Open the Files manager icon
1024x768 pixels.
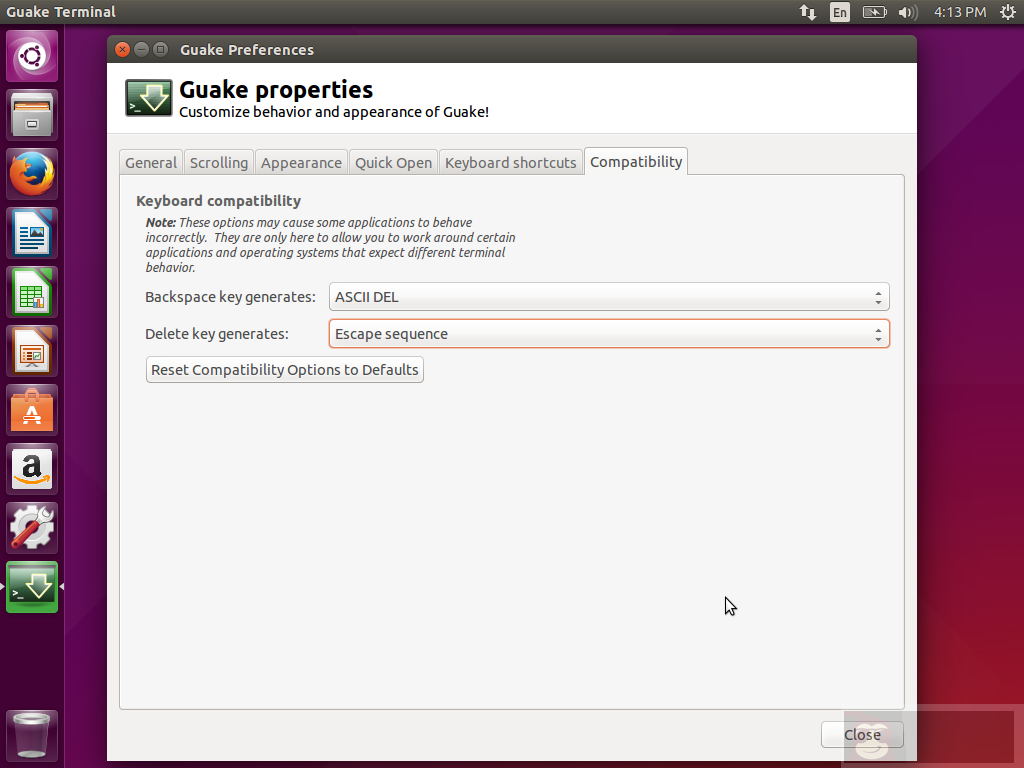point(32,115)
